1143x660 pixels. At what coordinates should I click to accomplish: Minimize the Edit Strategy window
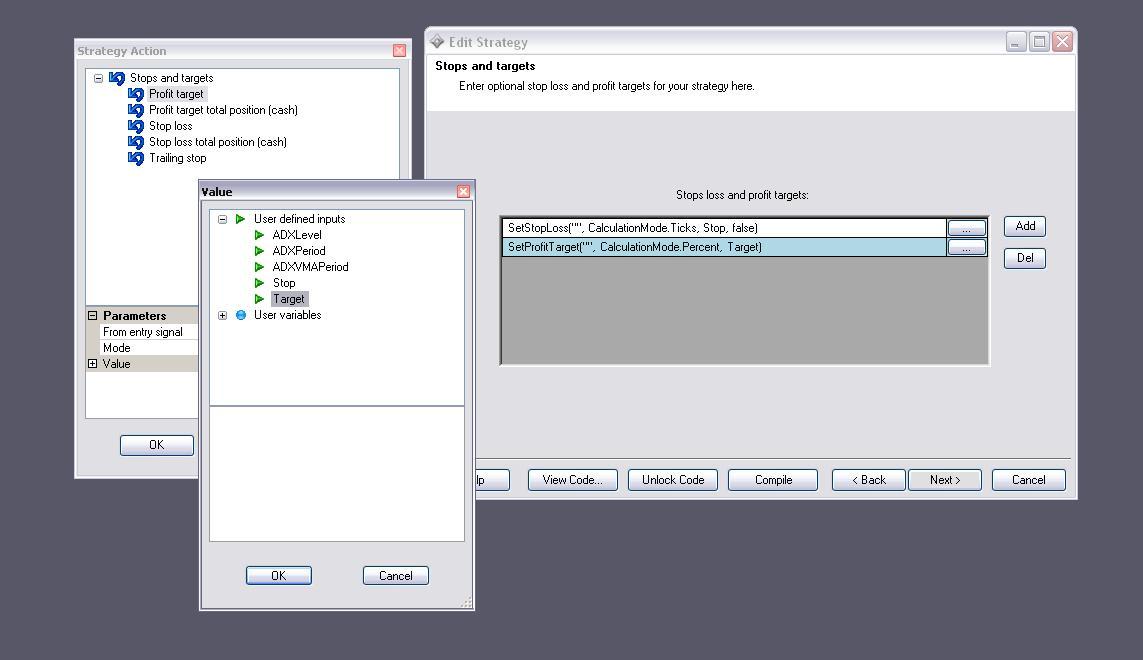click(1016, 42)
